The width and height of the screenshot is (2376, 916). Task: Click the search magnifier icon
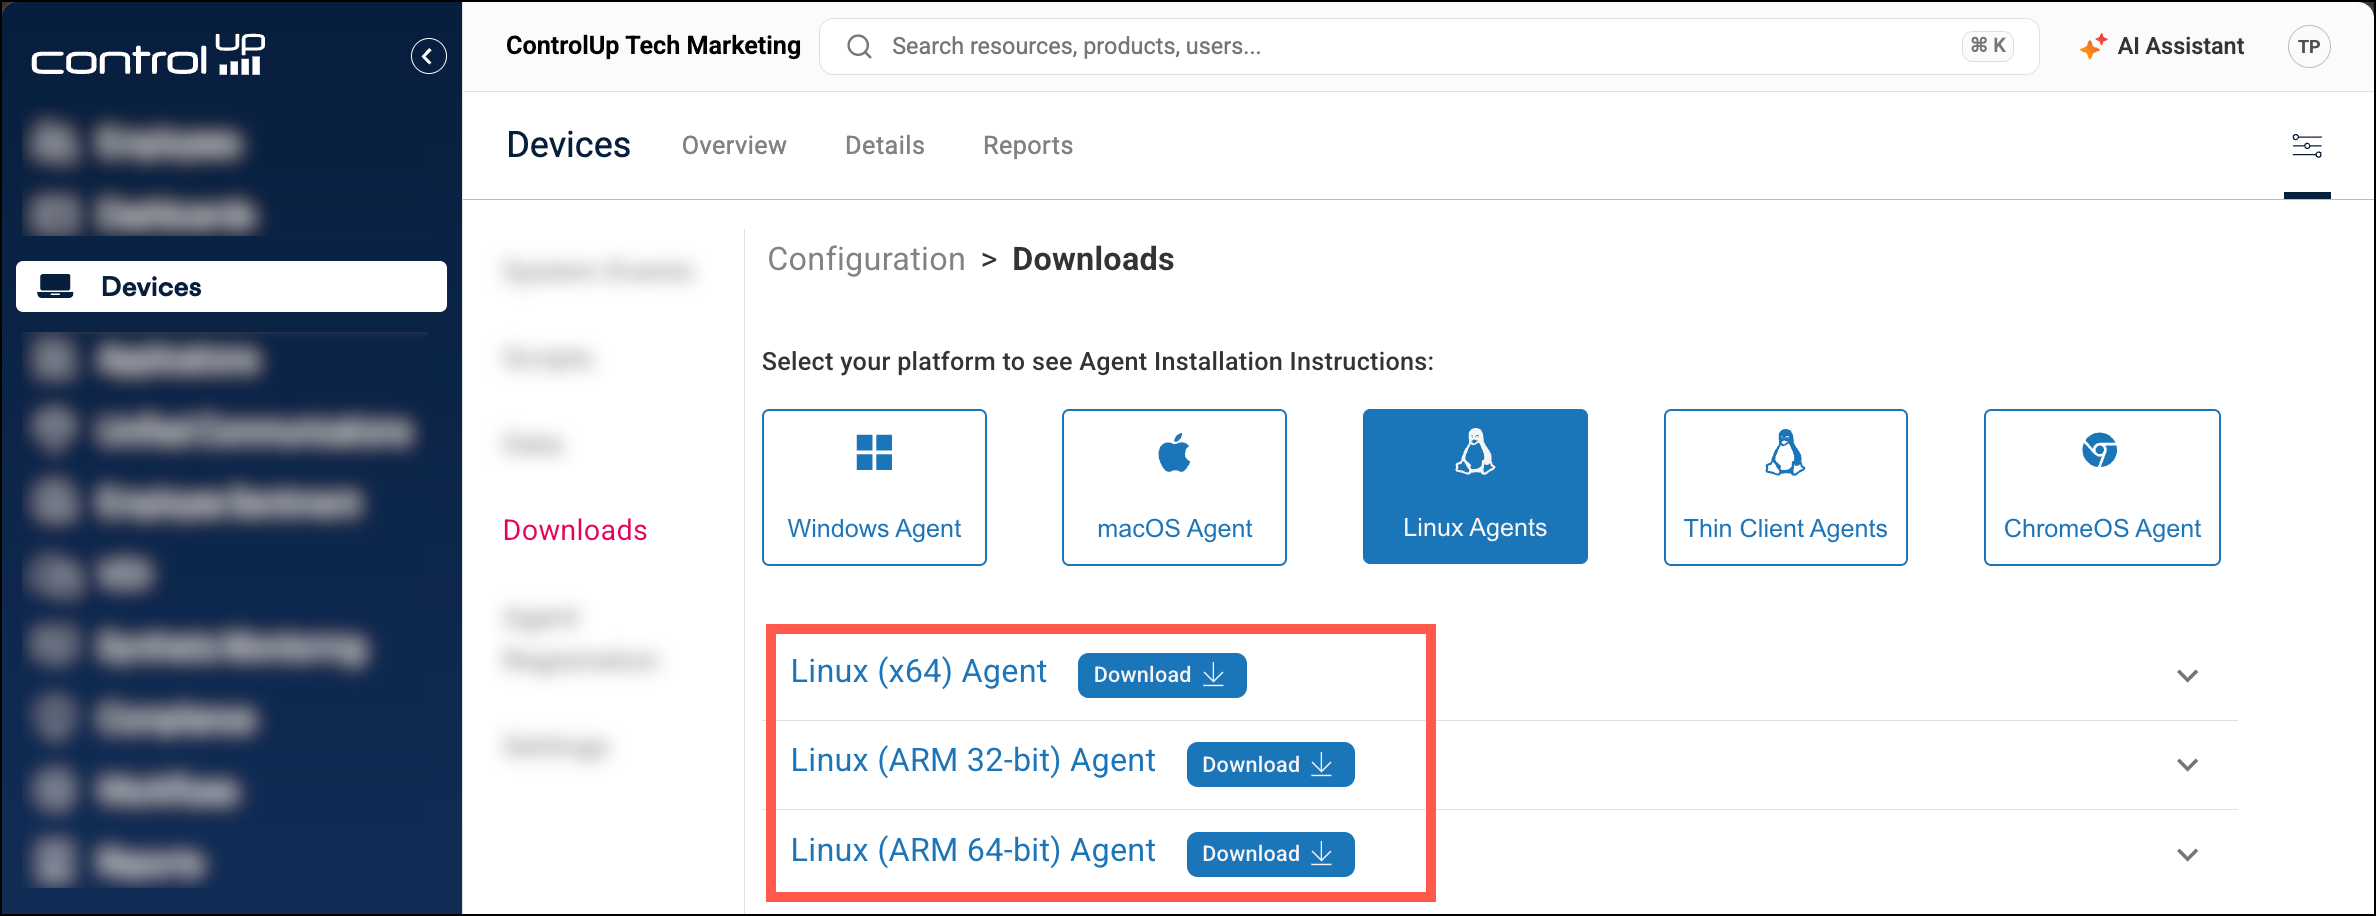(859, 46)
